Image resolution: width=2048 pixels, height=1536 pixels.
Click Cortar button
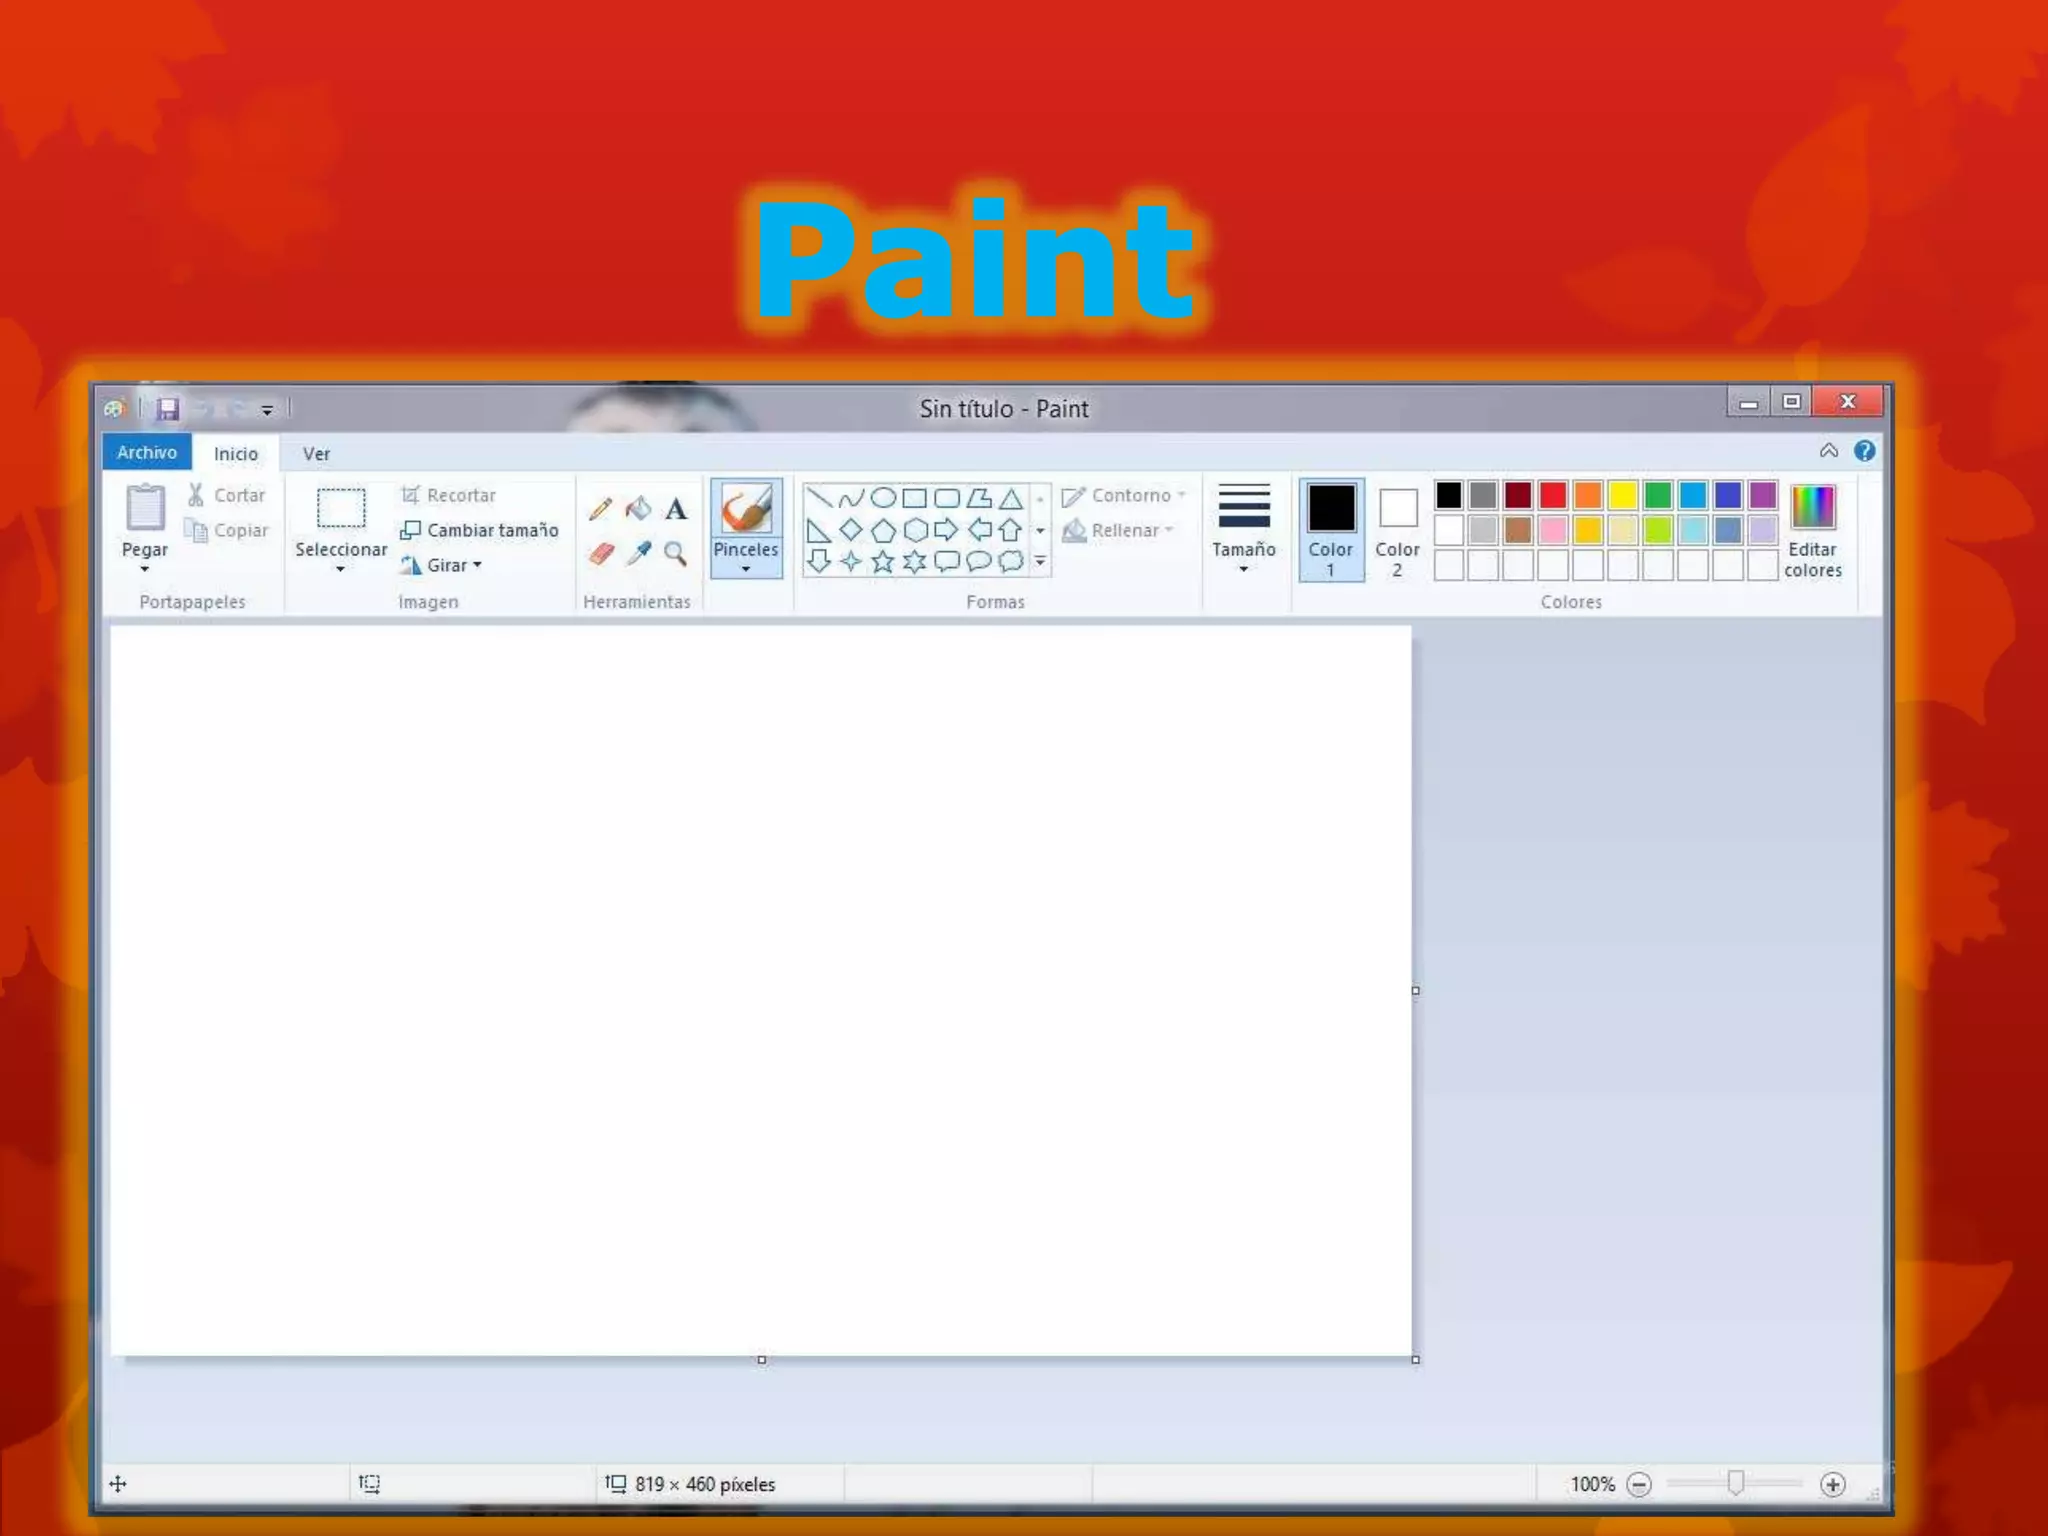227,495
